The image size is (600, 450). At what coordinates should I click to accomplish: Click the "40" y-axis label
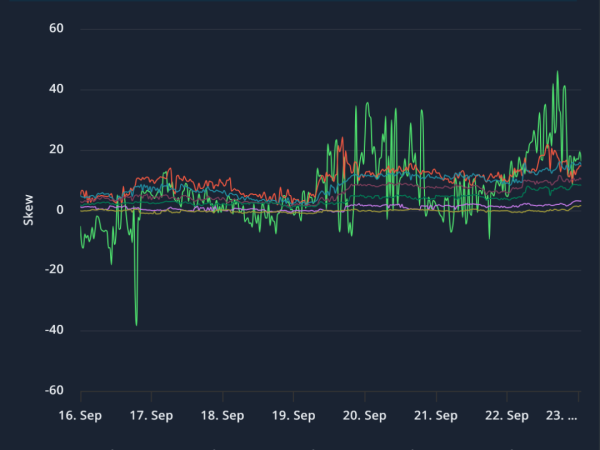tap(56, 89)
